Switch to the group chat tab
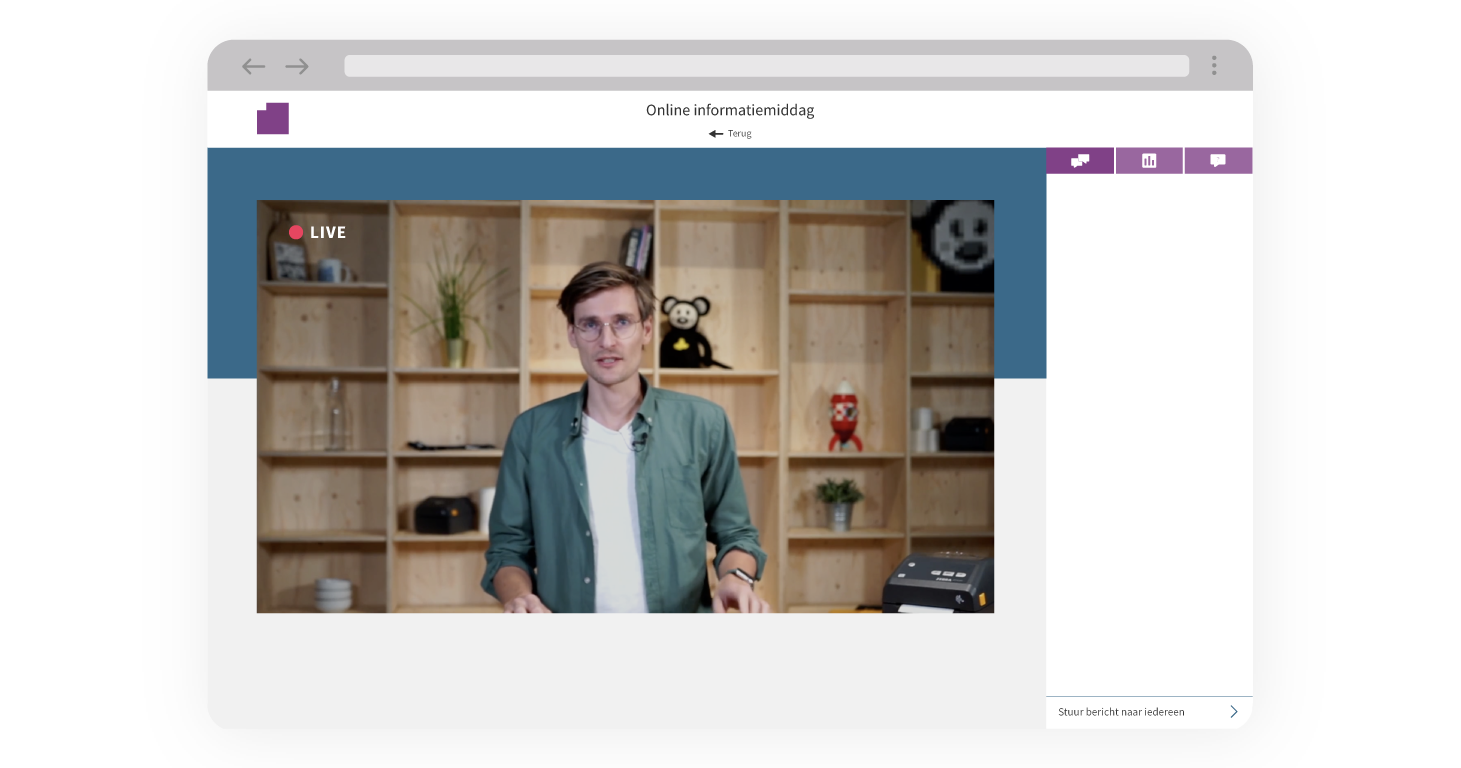This screenshot has width=1461, height=768. point(1080,161)
